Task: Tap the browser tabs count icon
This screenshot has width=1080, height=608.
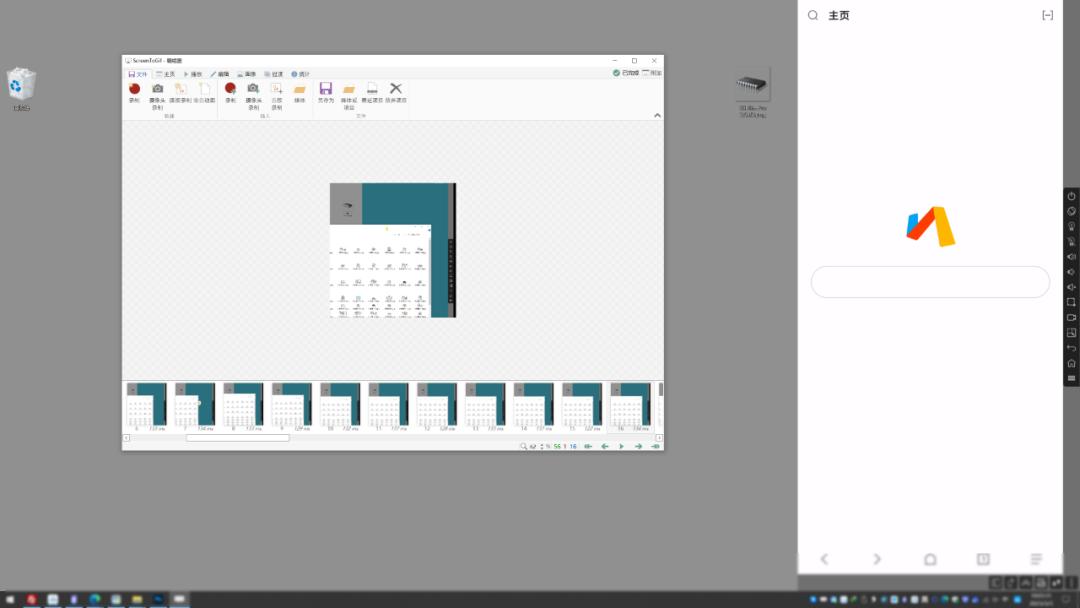Action: tap(983, 559)
